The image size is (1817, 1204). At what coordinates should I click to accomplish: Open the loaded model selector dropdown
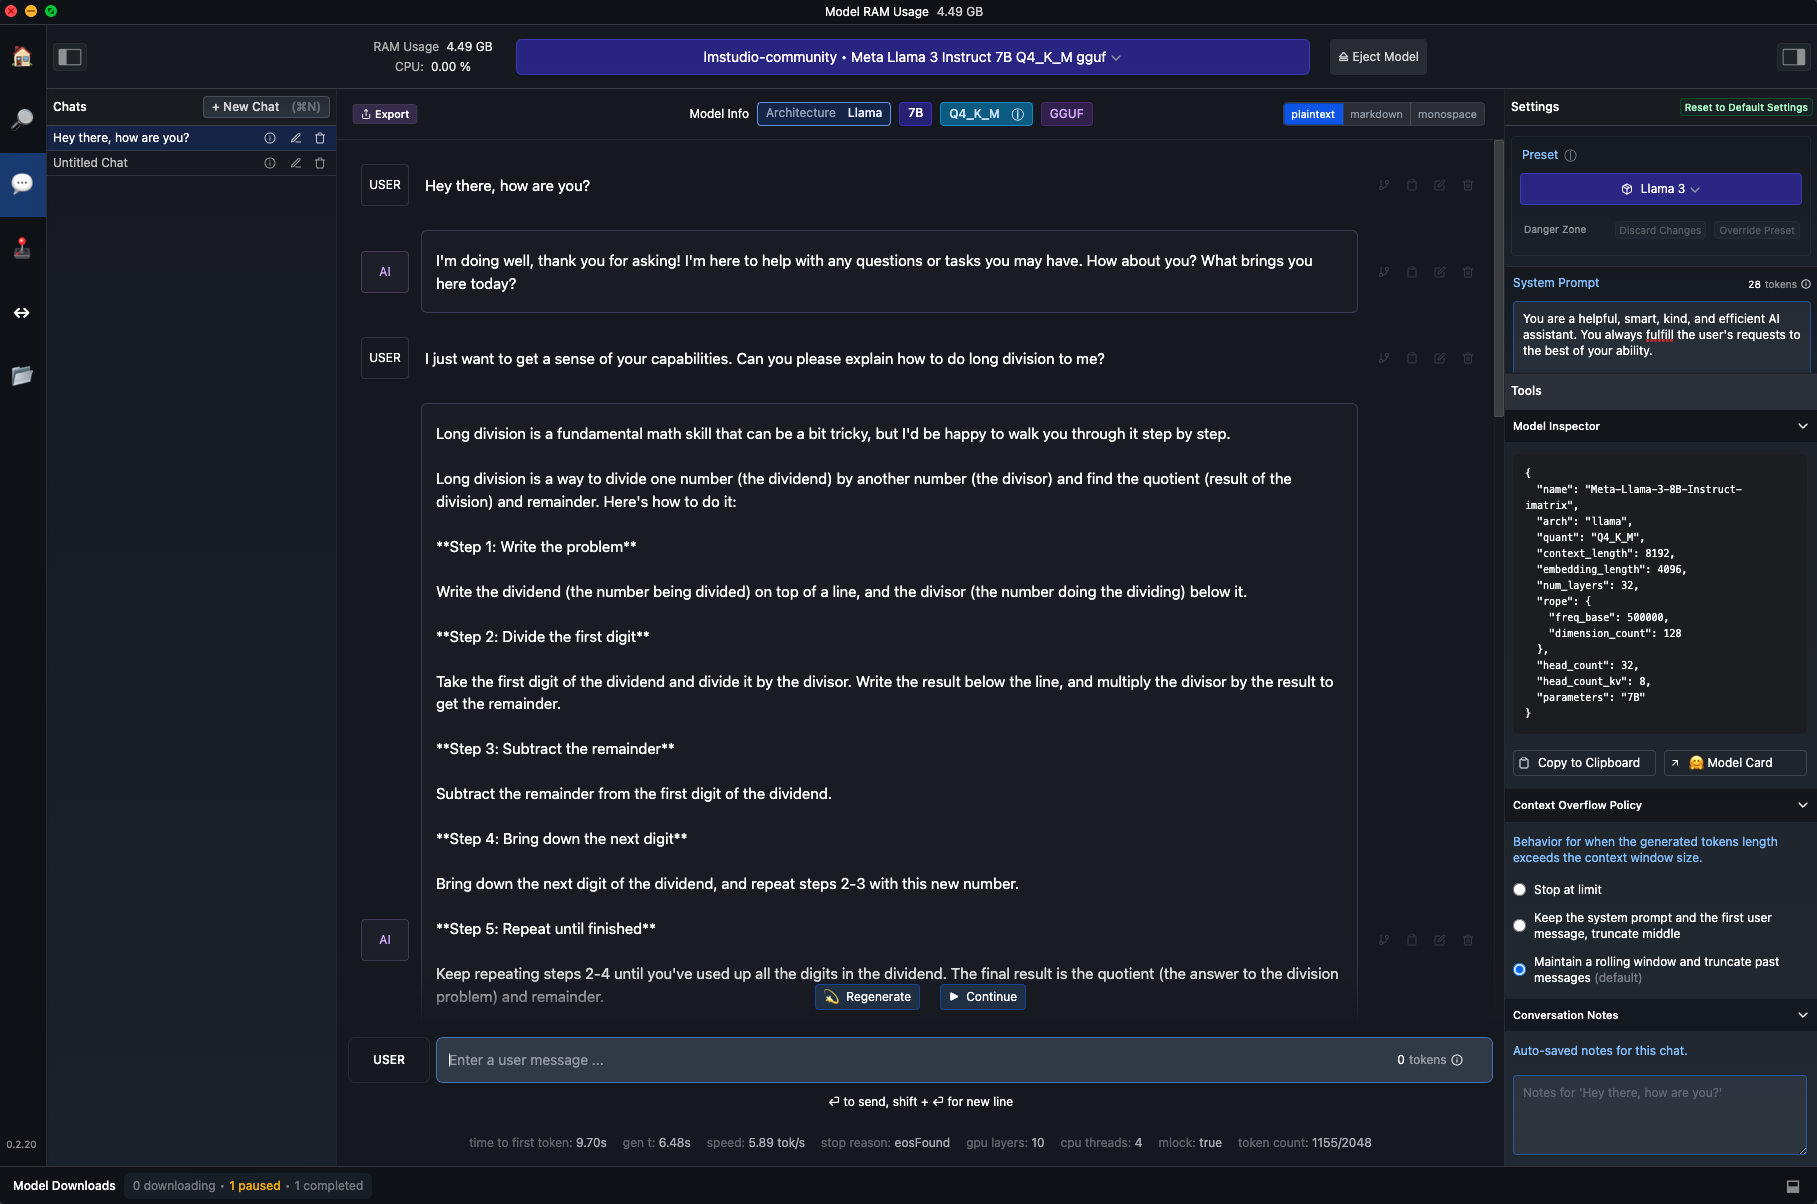point(912,57)
